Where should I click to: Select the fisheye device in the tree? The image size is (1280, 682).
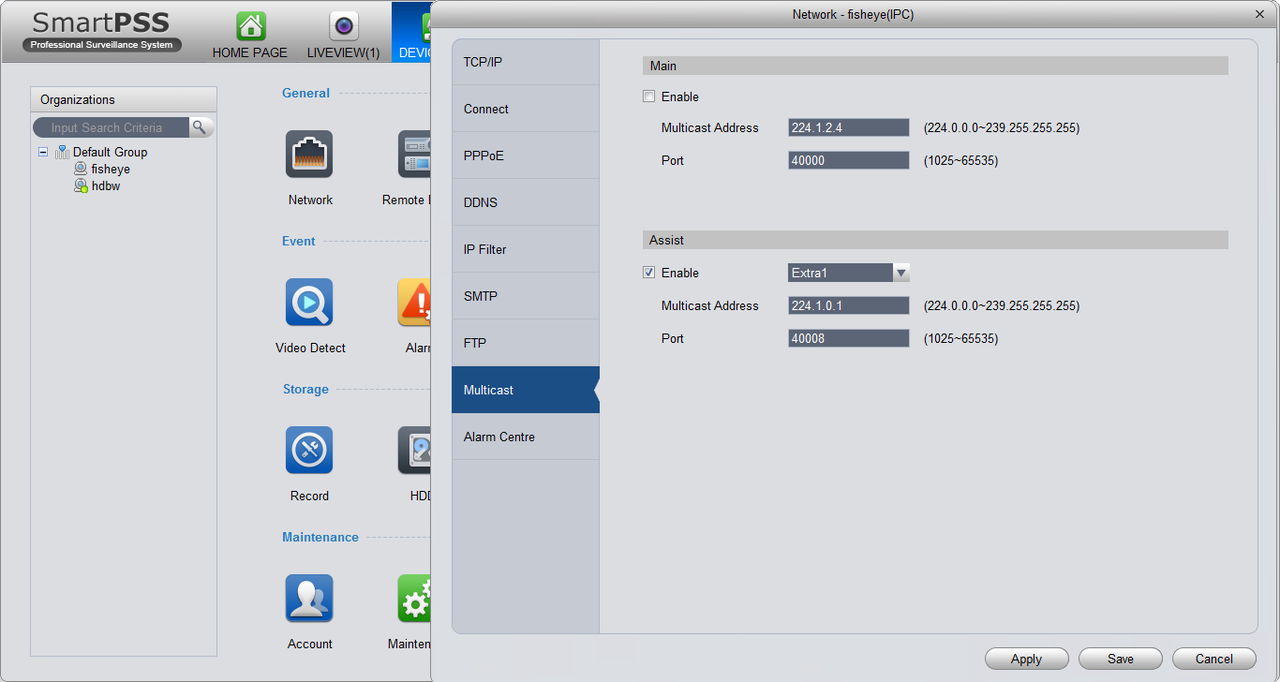coord(110,169)
